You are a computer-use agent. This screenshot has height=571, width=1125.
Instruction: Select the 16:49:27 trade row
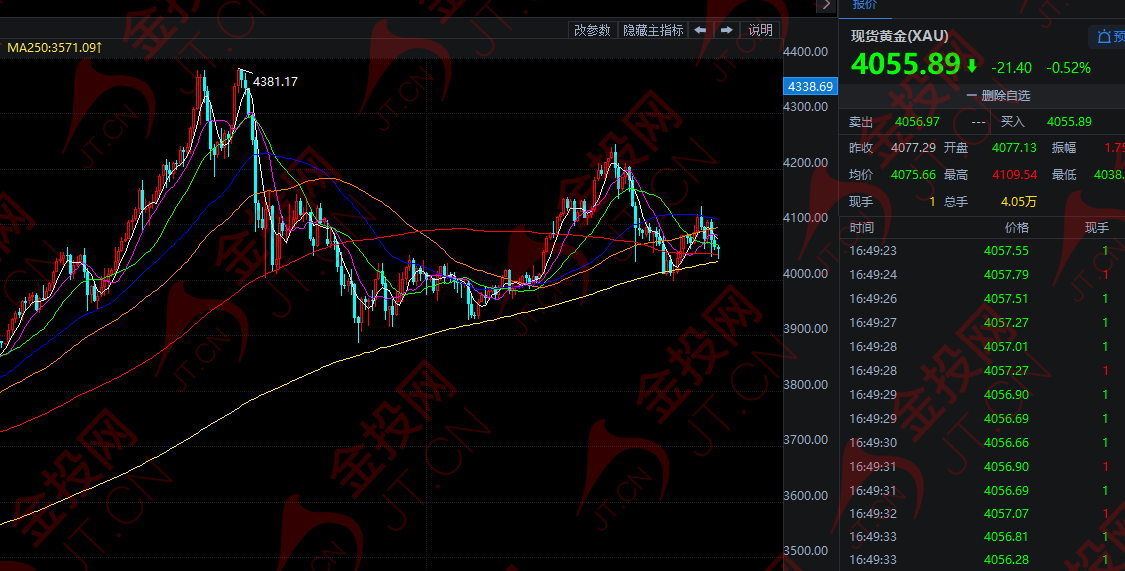tap(982, 323)
